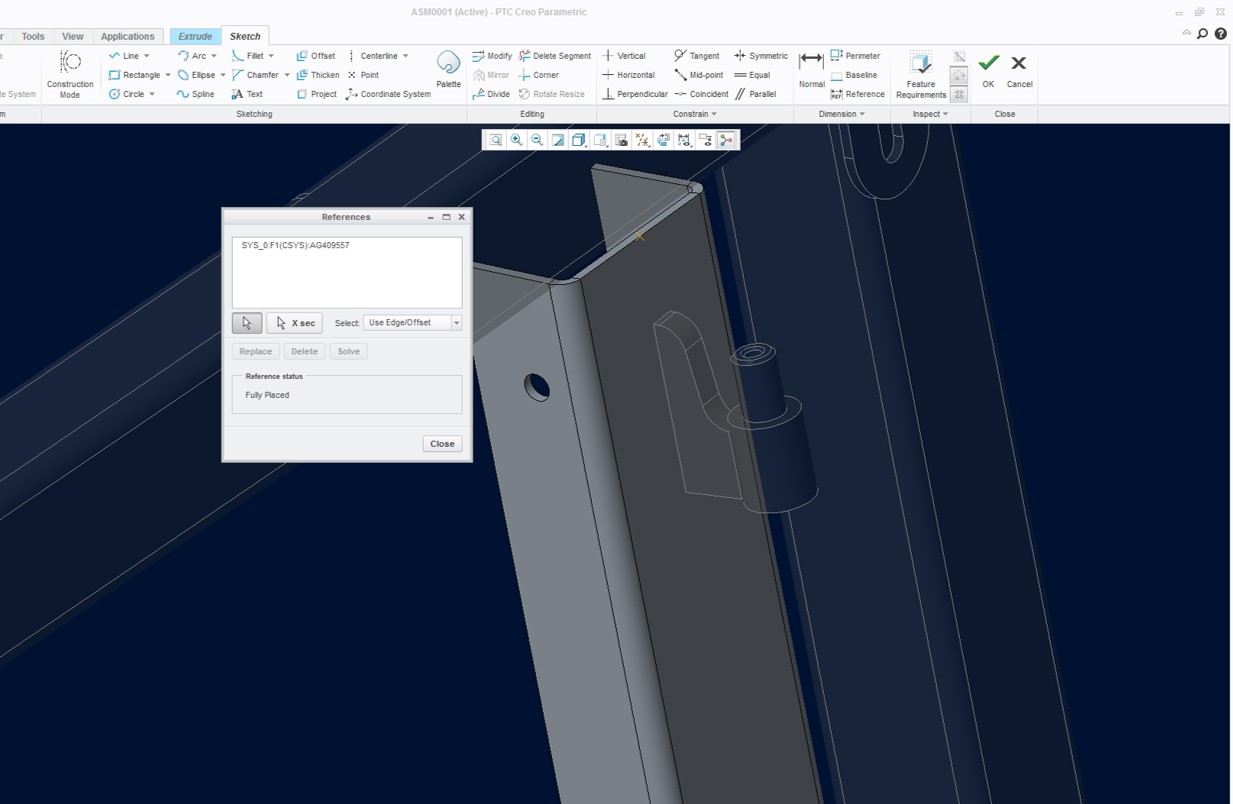Click Zoom In in the graphics toolbar
Viewport: 1233px width, 804px height.
pos(517,140)
